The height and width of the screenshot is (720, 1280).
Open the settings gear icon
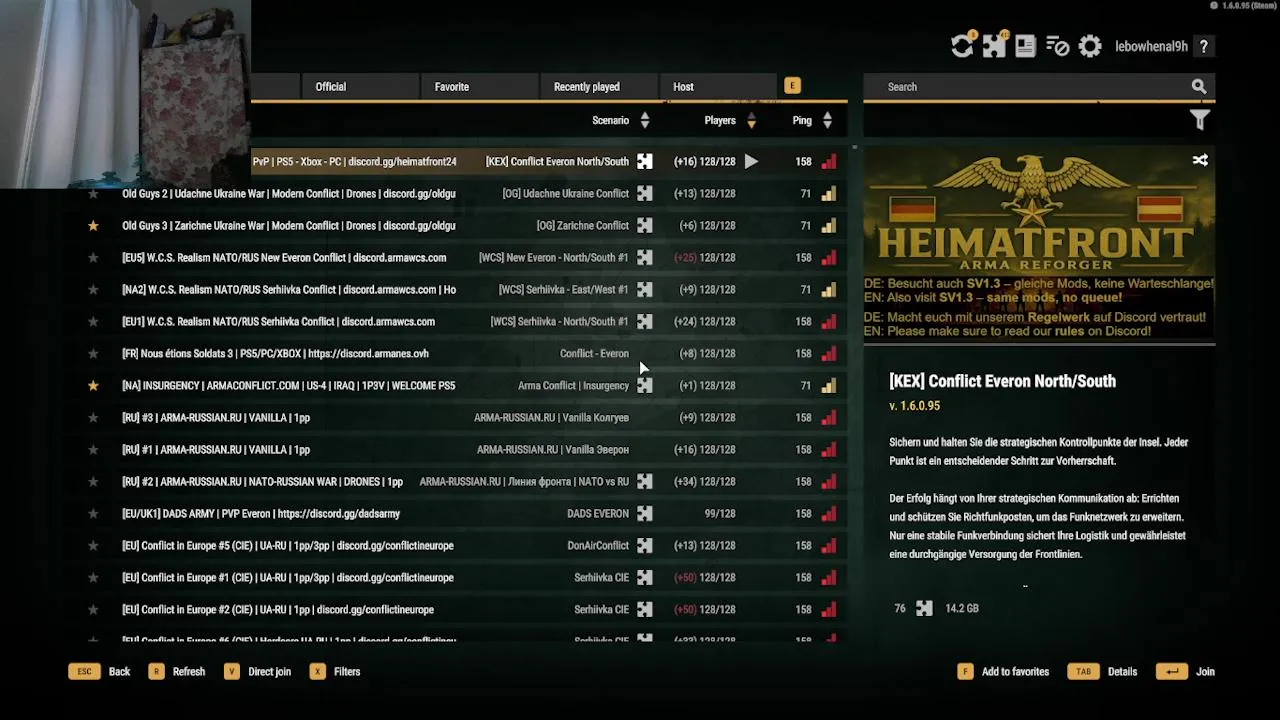coord(1090,46)
